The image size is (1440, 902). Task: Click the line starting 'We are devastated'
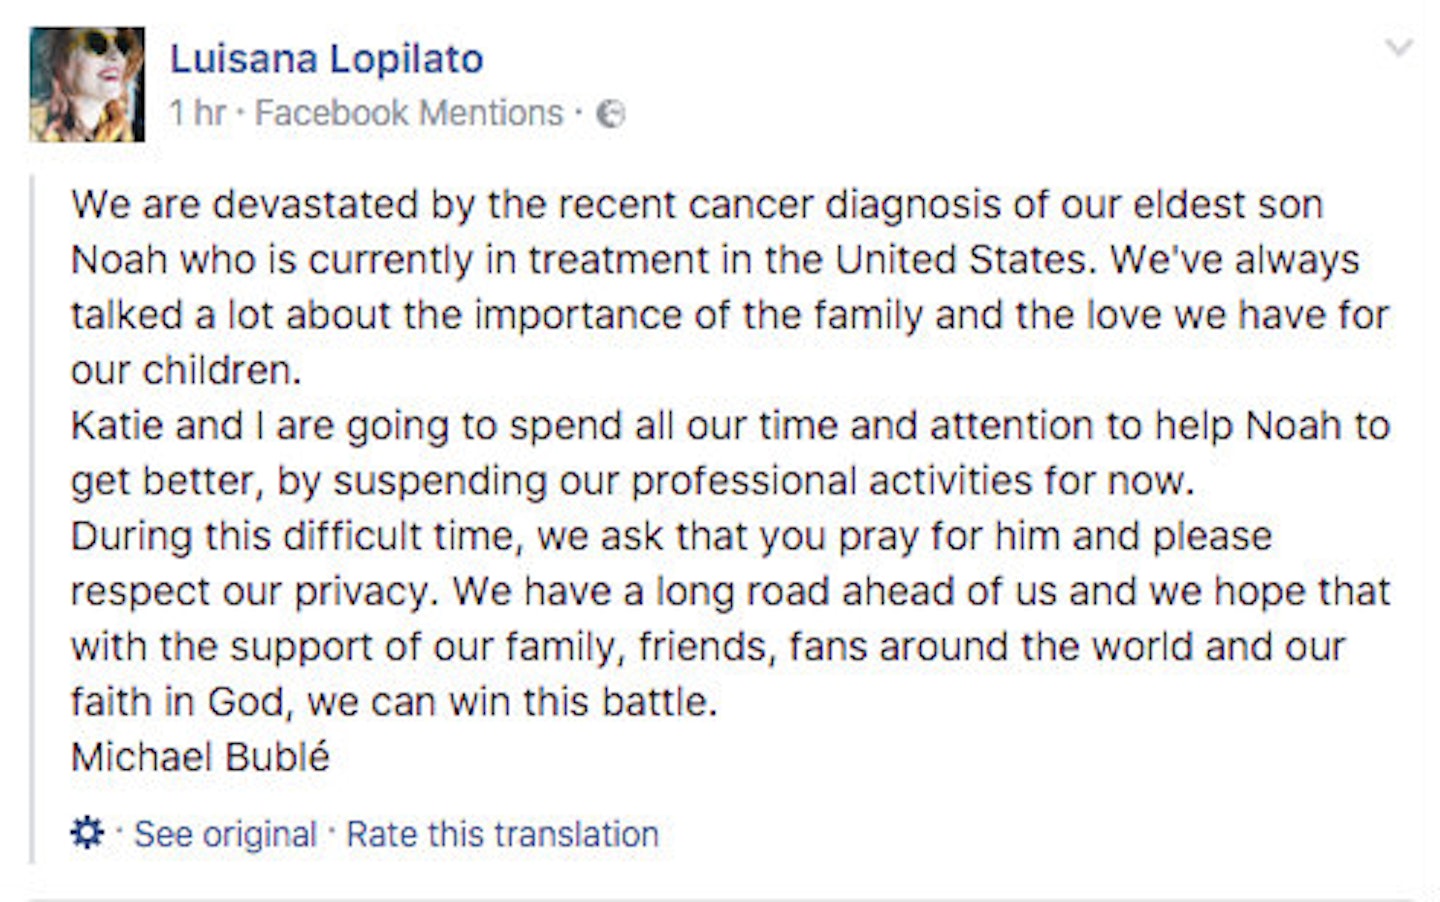[697, 205]
